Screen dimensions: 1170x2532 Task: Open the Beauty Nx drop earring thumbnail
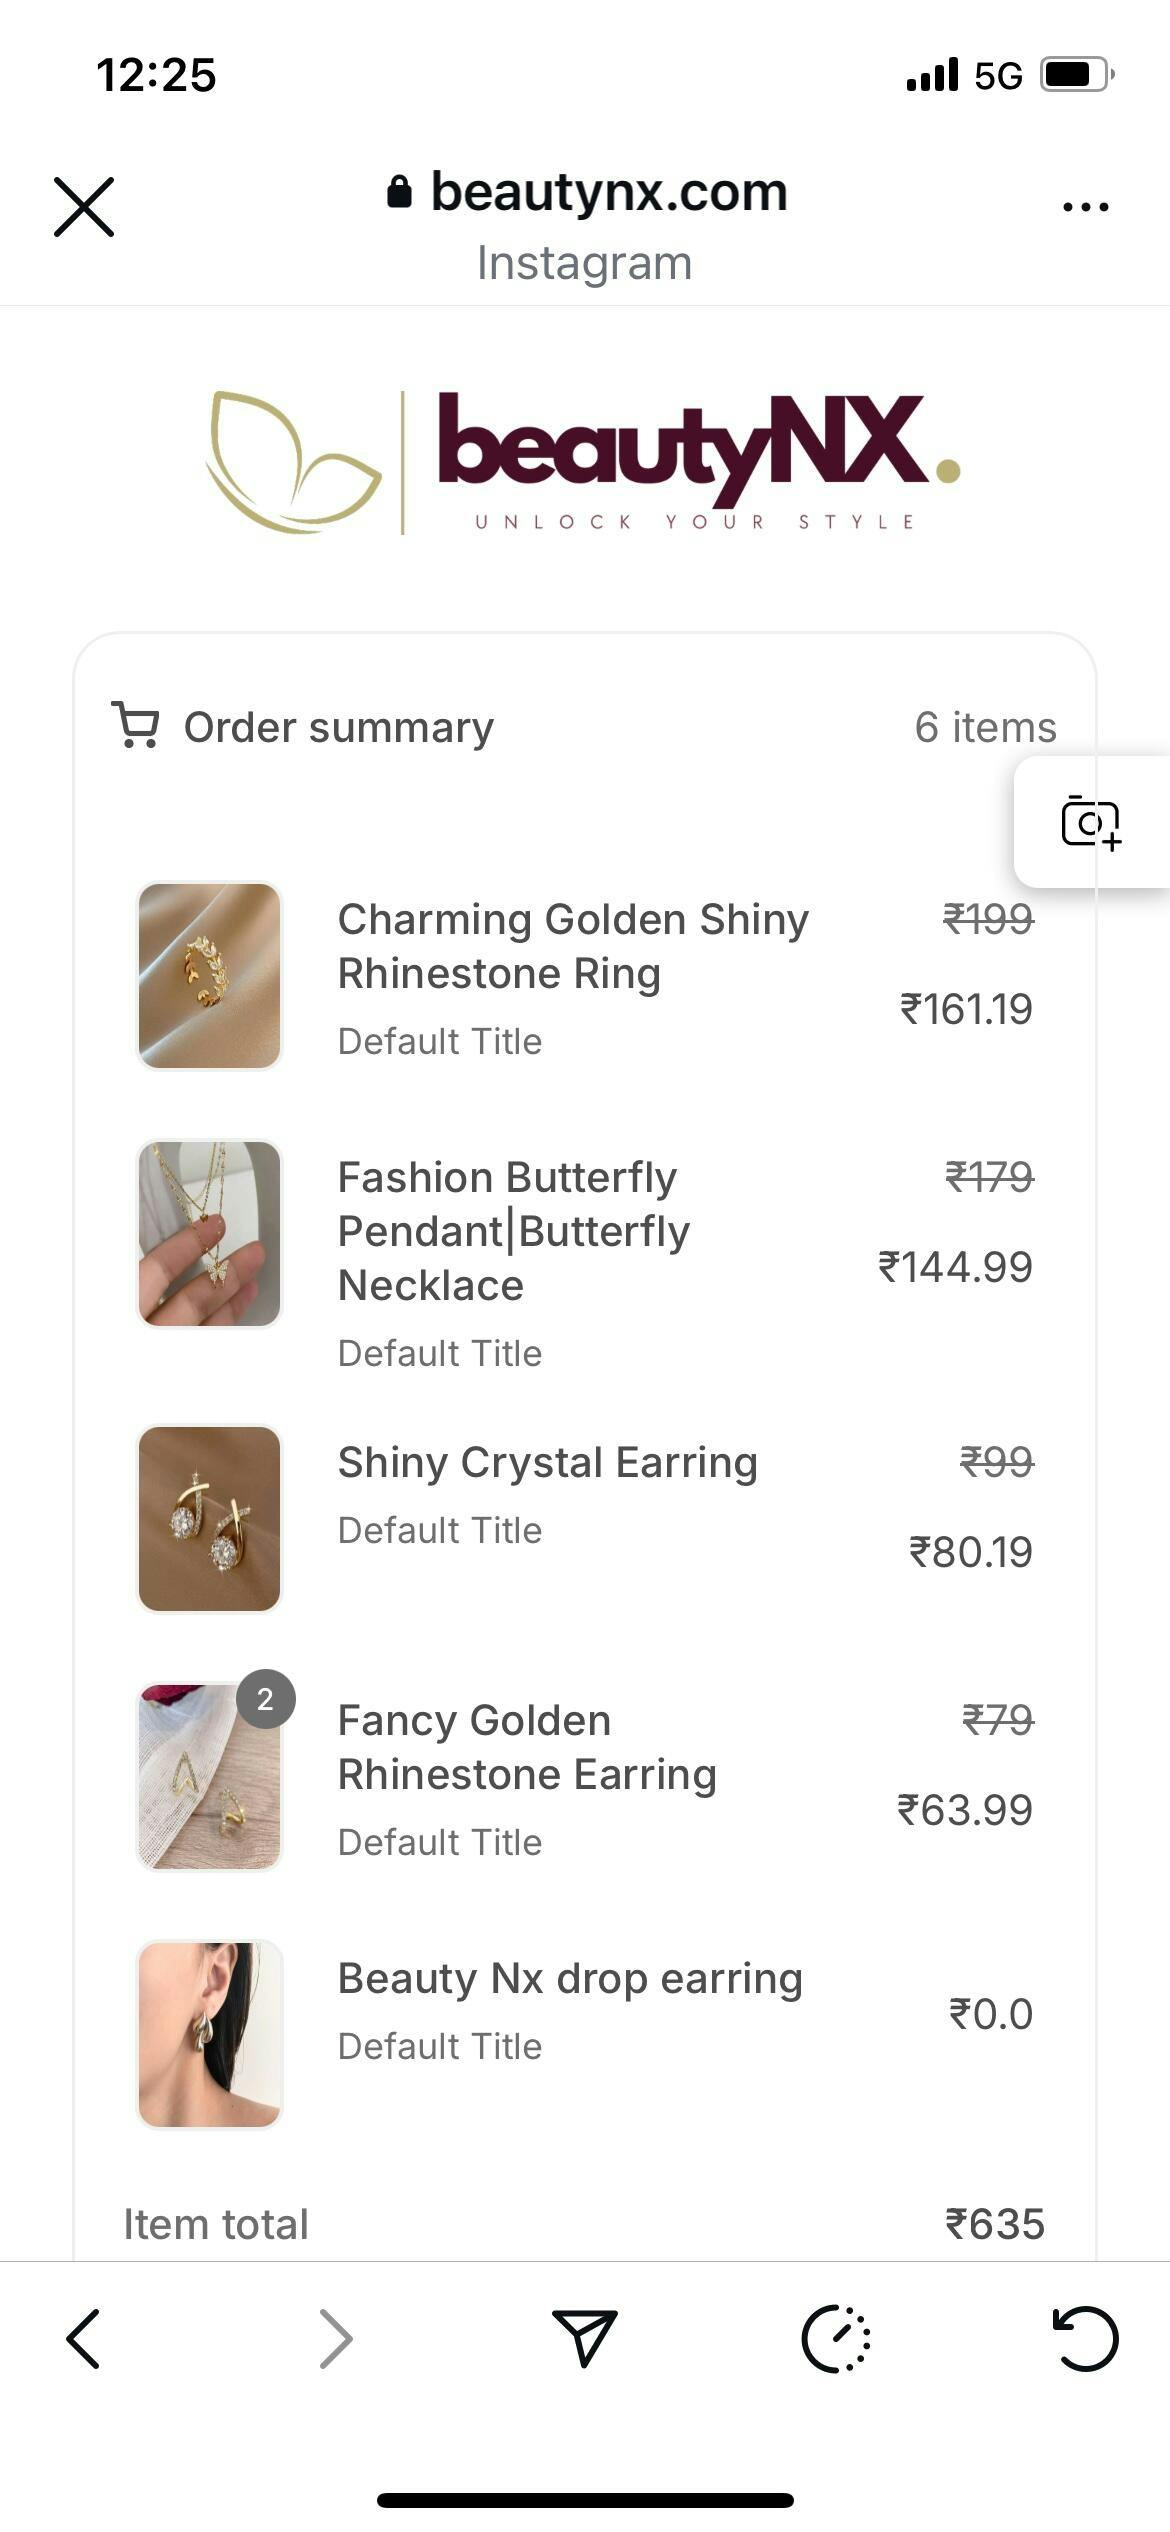tap(209, 2035)
